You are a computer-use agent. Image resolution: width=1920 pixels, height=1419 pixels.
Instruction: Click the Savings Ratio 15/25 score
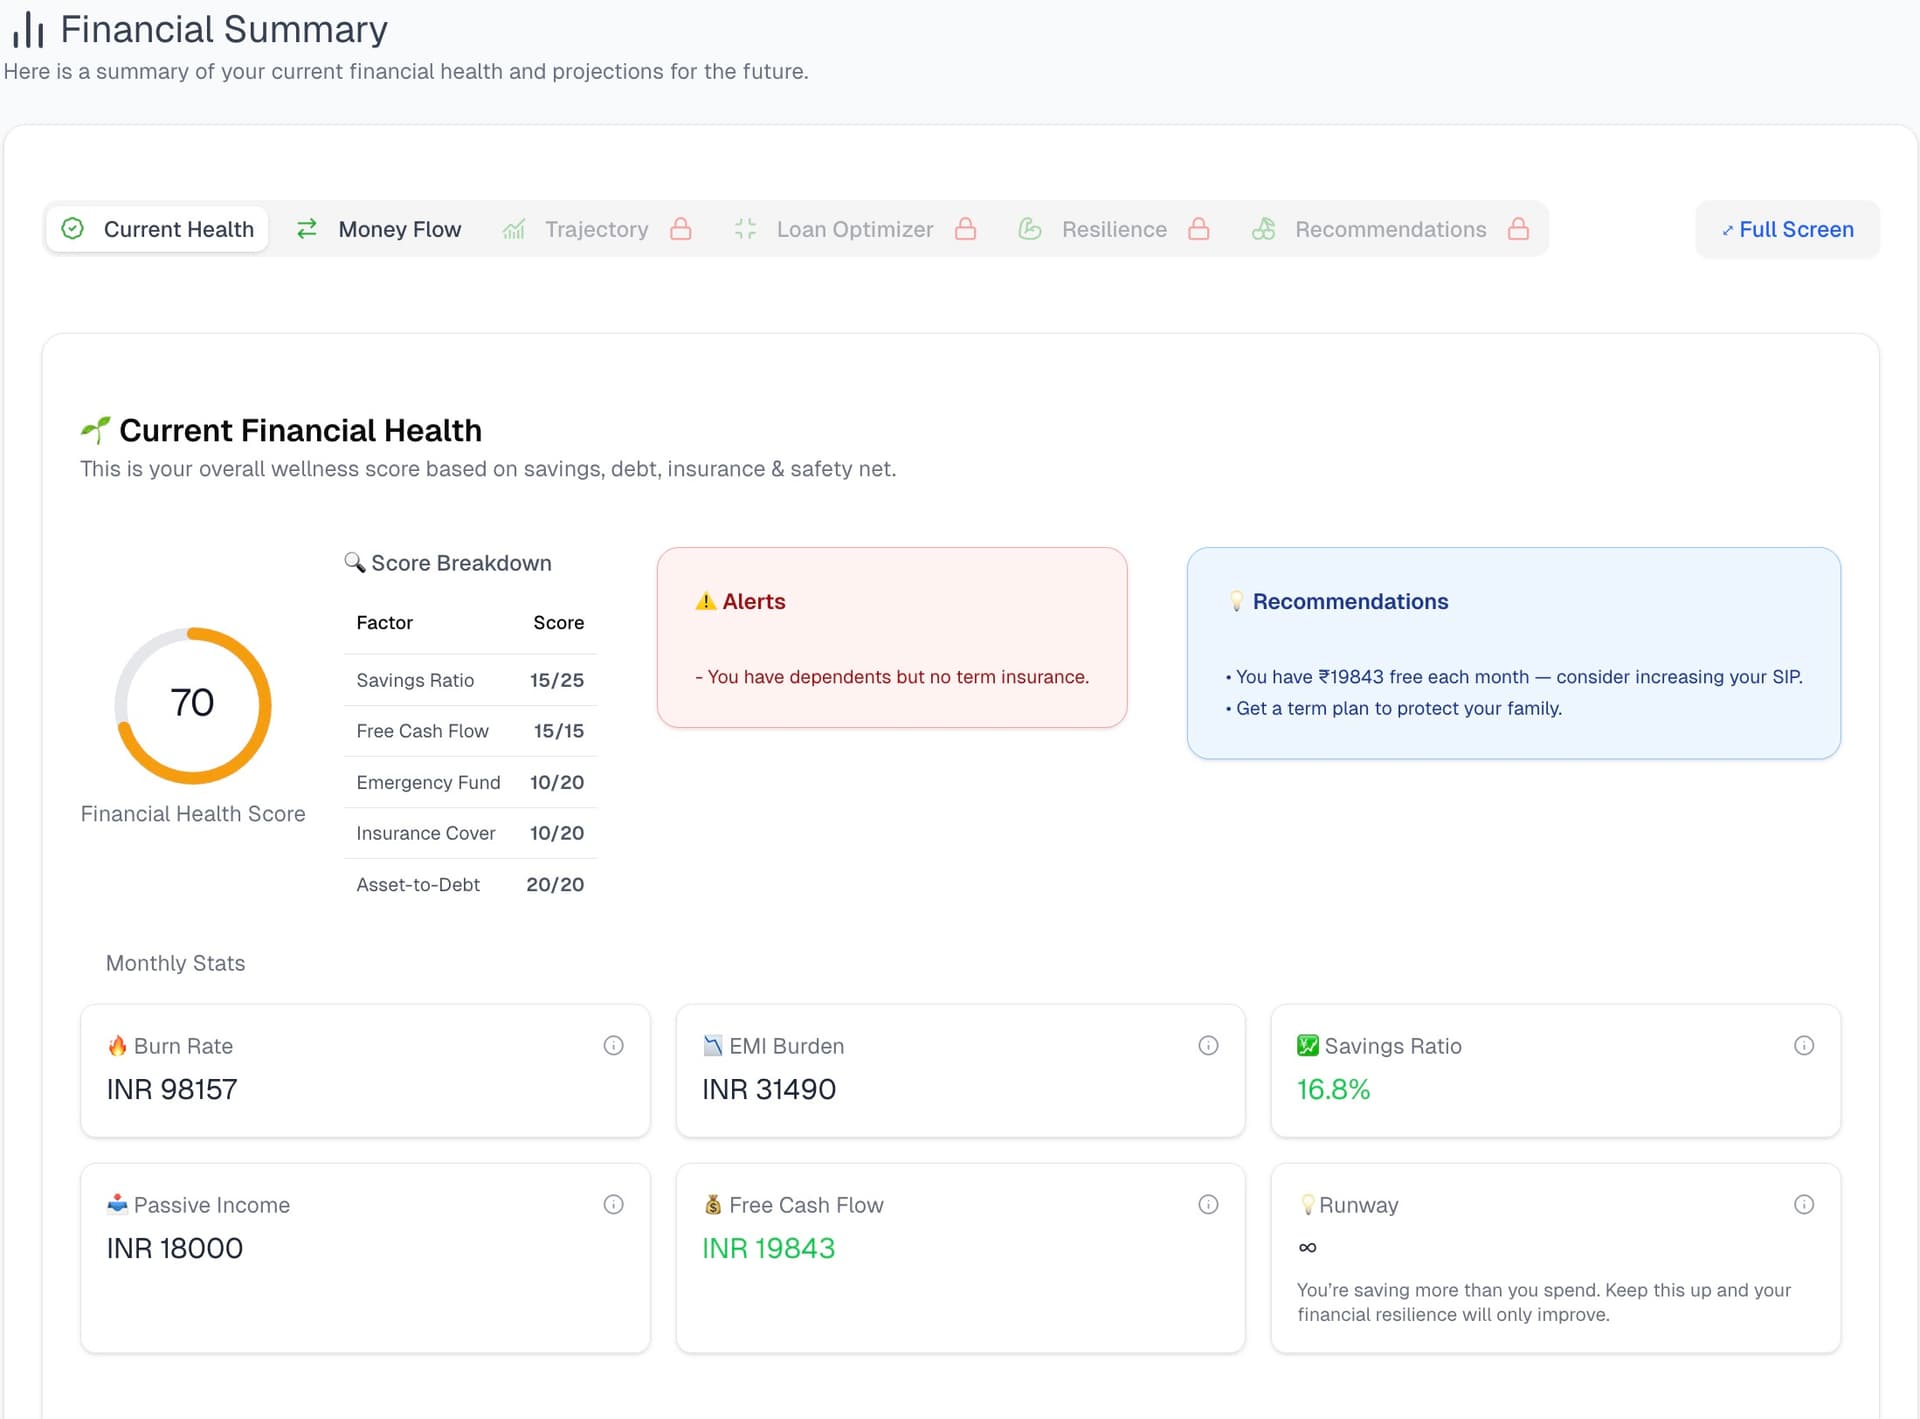(557, 680)
